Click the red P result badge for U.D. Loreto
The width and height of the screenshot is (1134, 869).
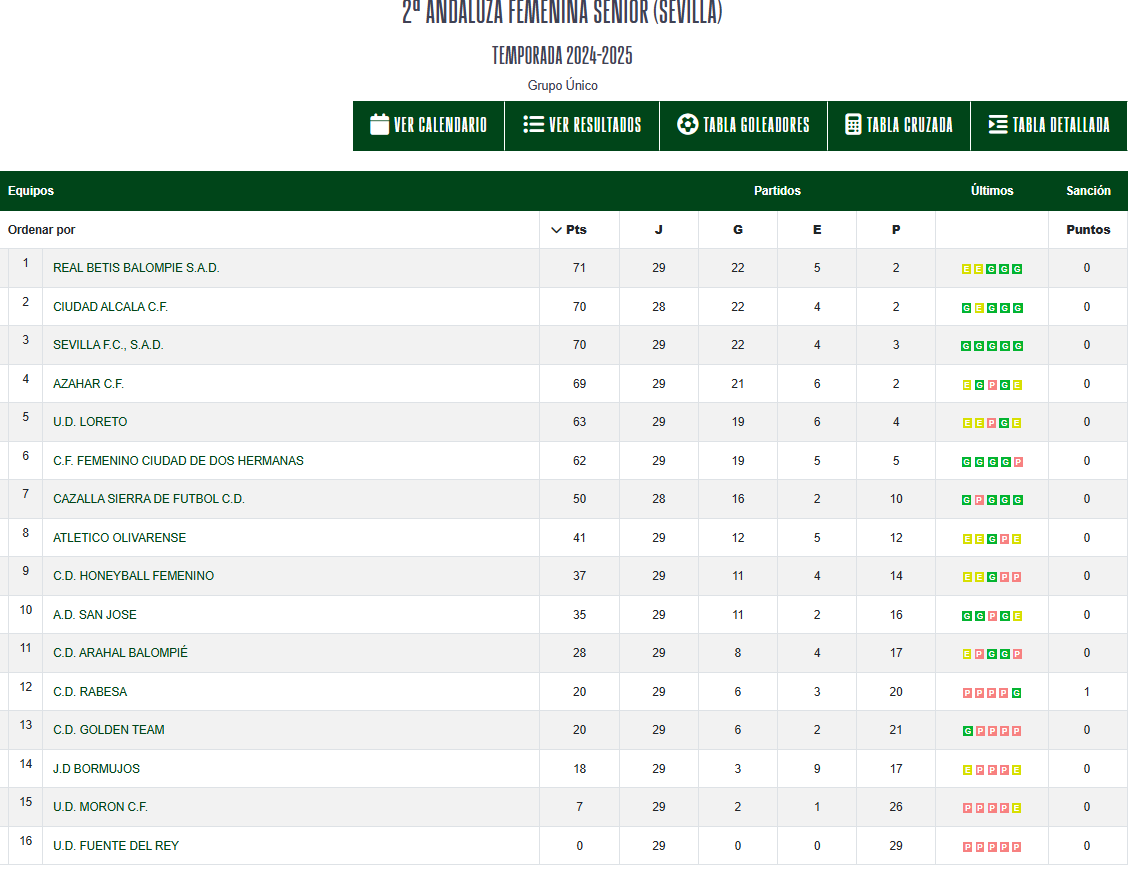(992, 424)
